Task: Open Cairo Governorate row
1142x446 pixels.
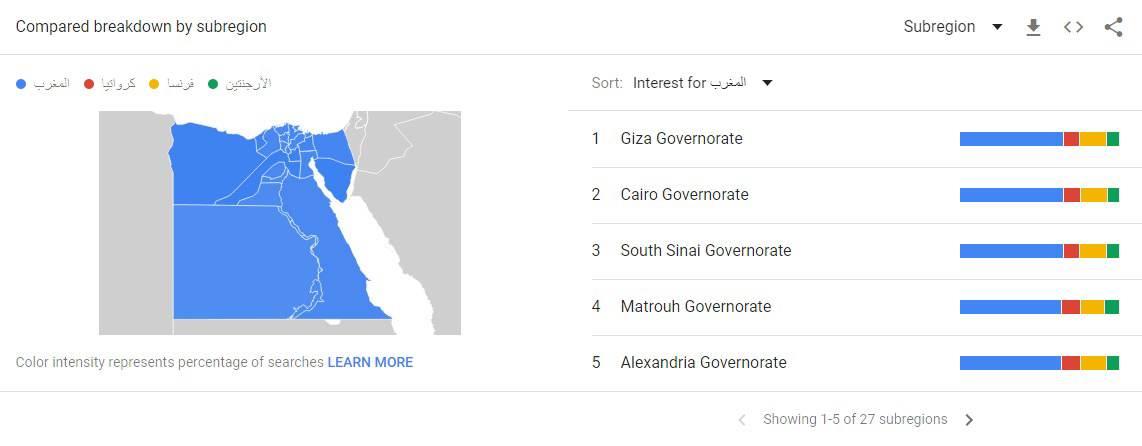Action: [684, 195]
